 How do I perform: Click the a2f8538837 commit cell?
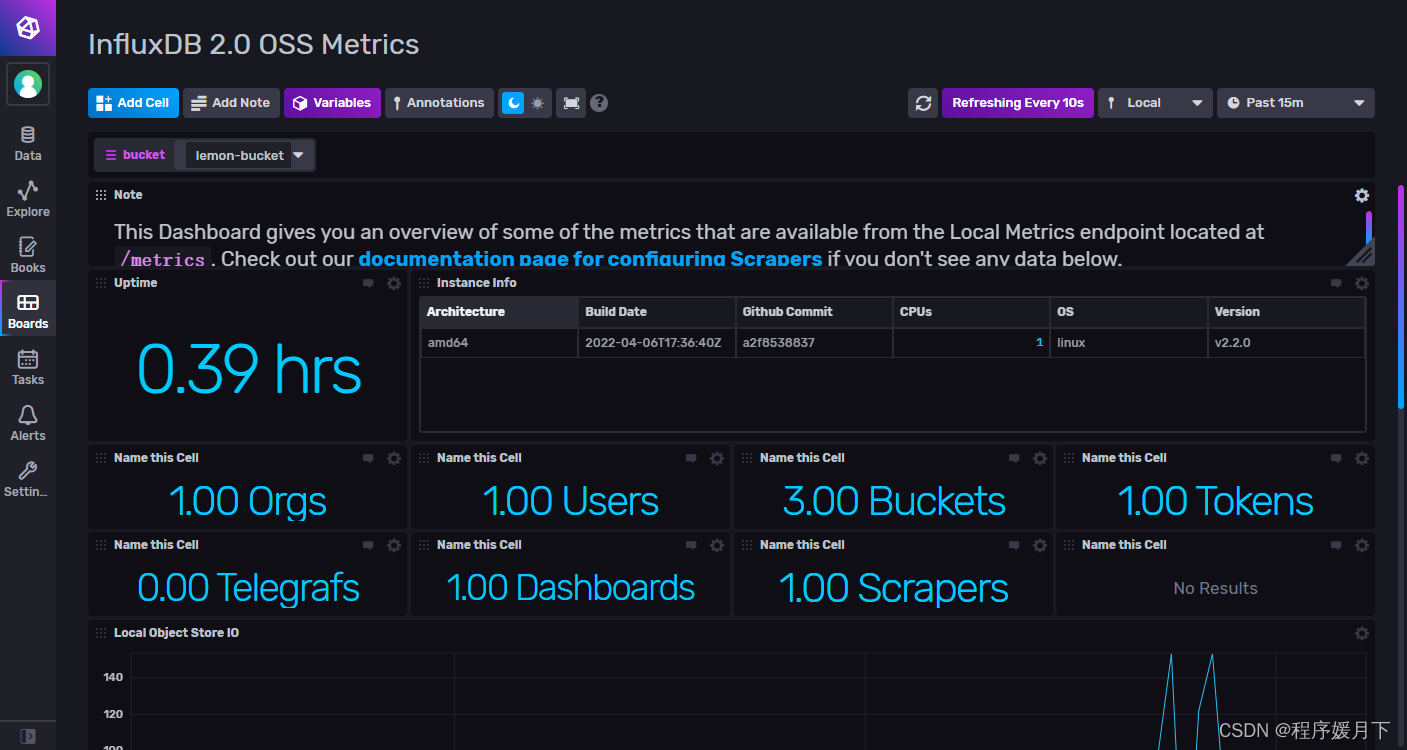tap(814, 342)
